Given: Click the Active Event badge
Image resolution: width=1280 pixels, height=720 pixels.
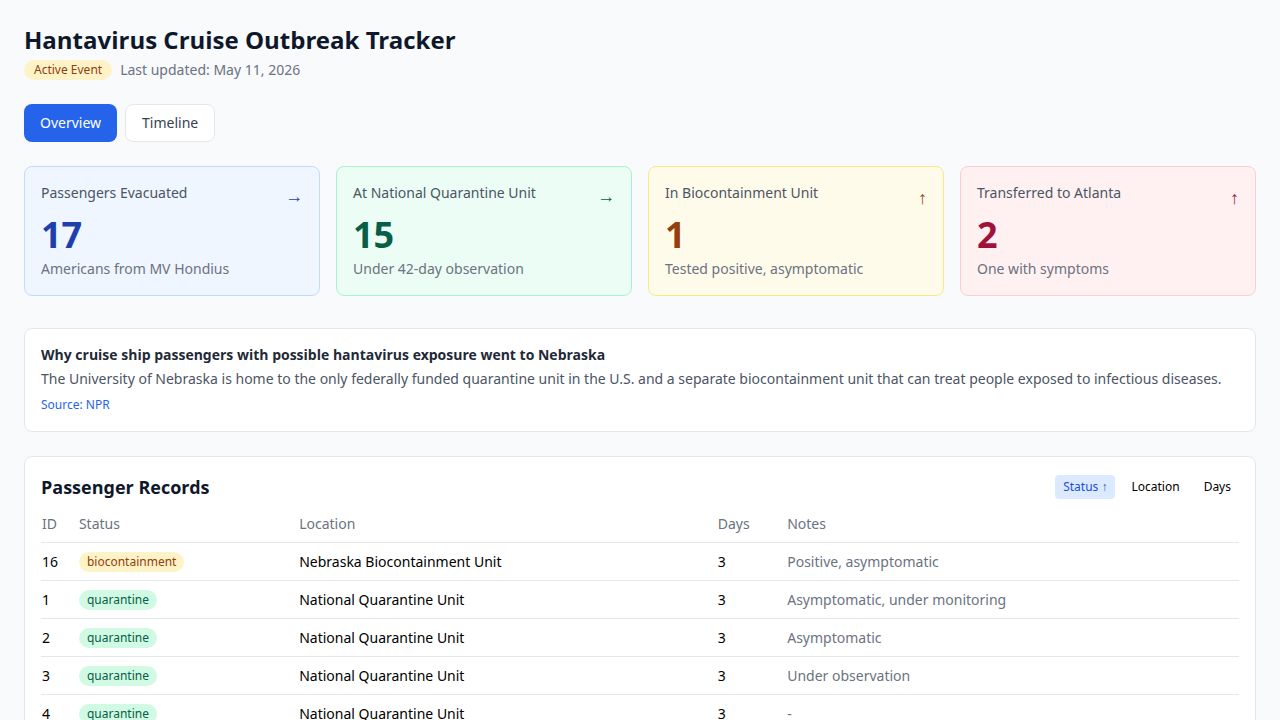Looking at the screenshot, I should [x=68, y=70].
